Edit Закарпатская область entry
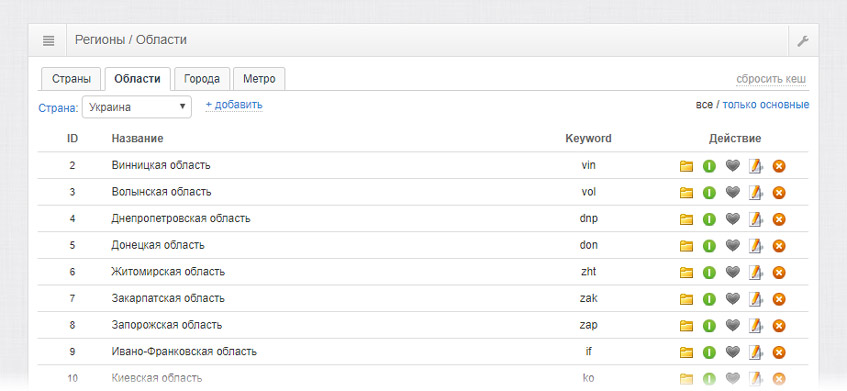847x391 pixels. pos(755,299)
